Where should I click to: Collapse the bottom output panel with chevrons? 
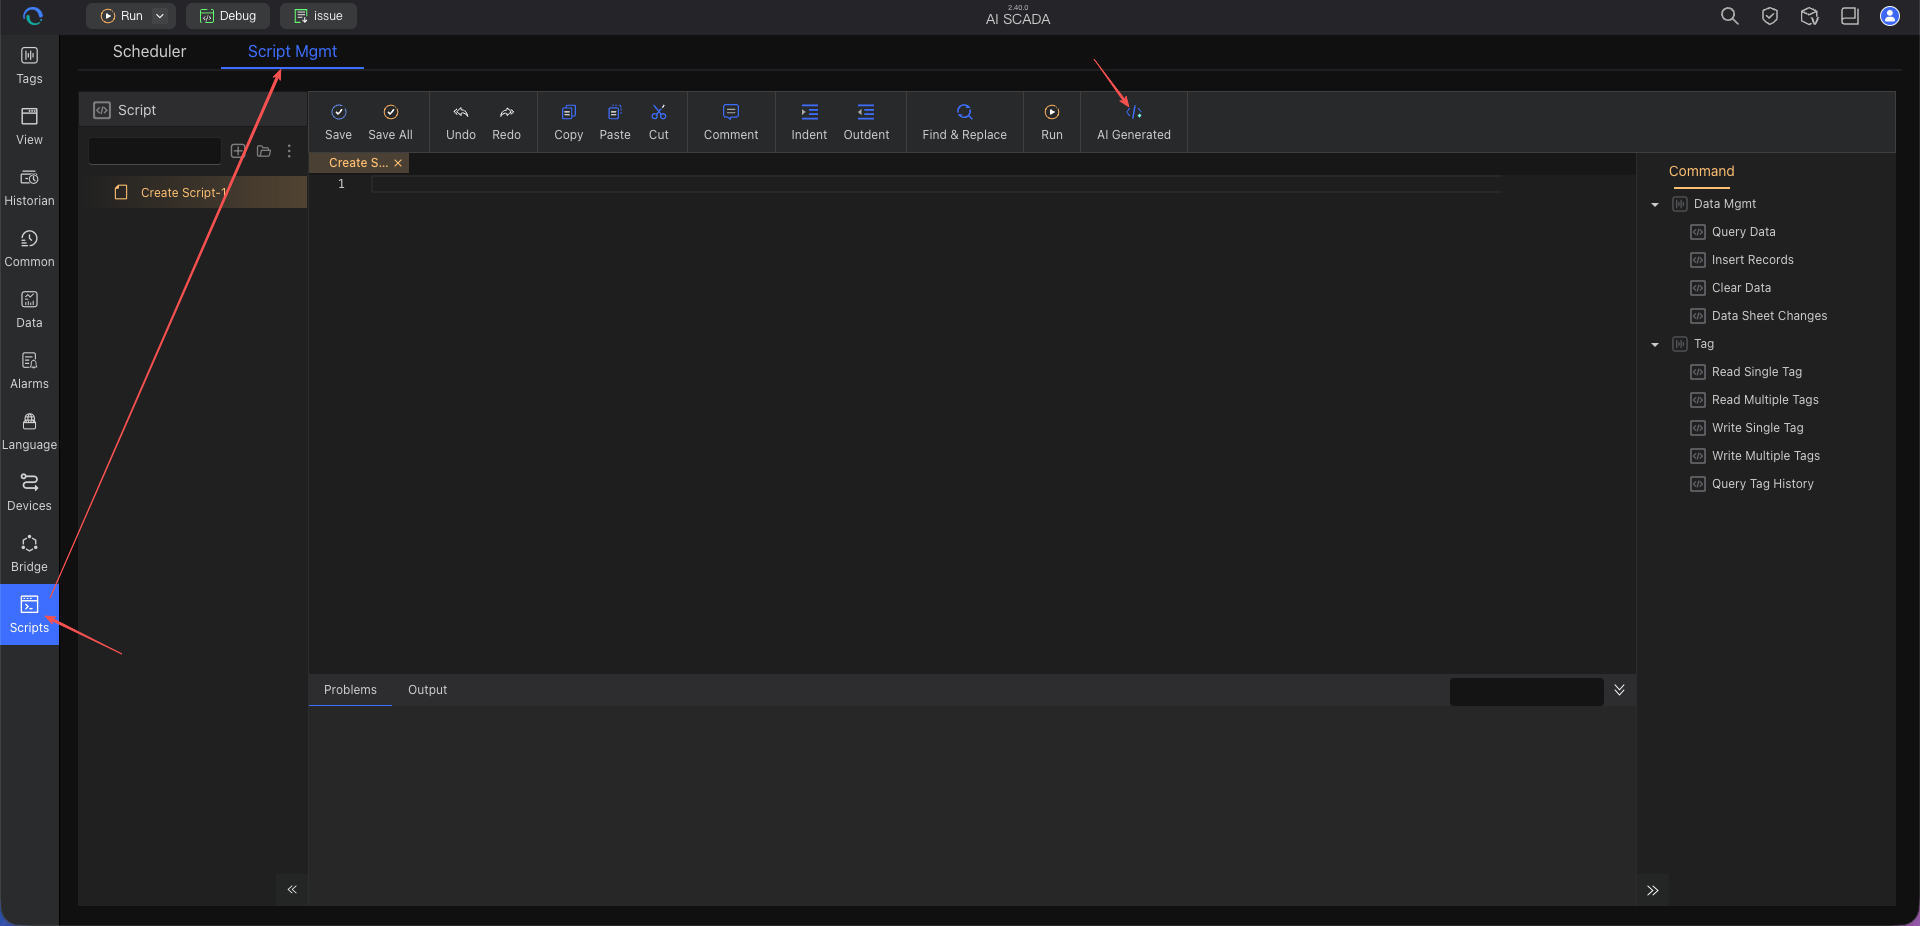[1619, 690]
